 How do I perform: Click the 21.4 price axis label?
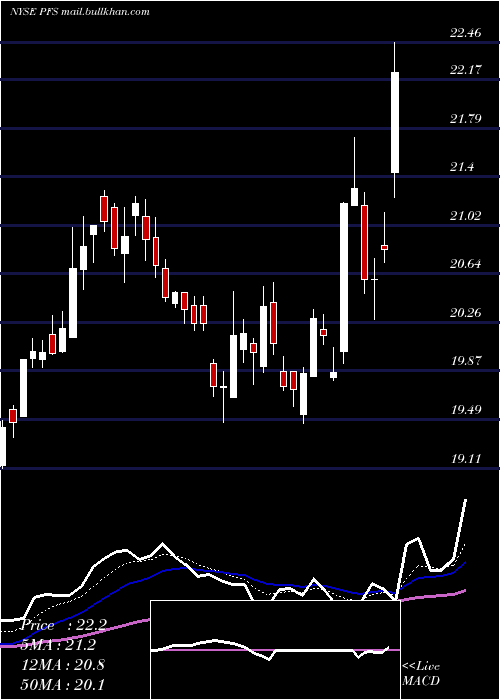click(x=462, y=167)
